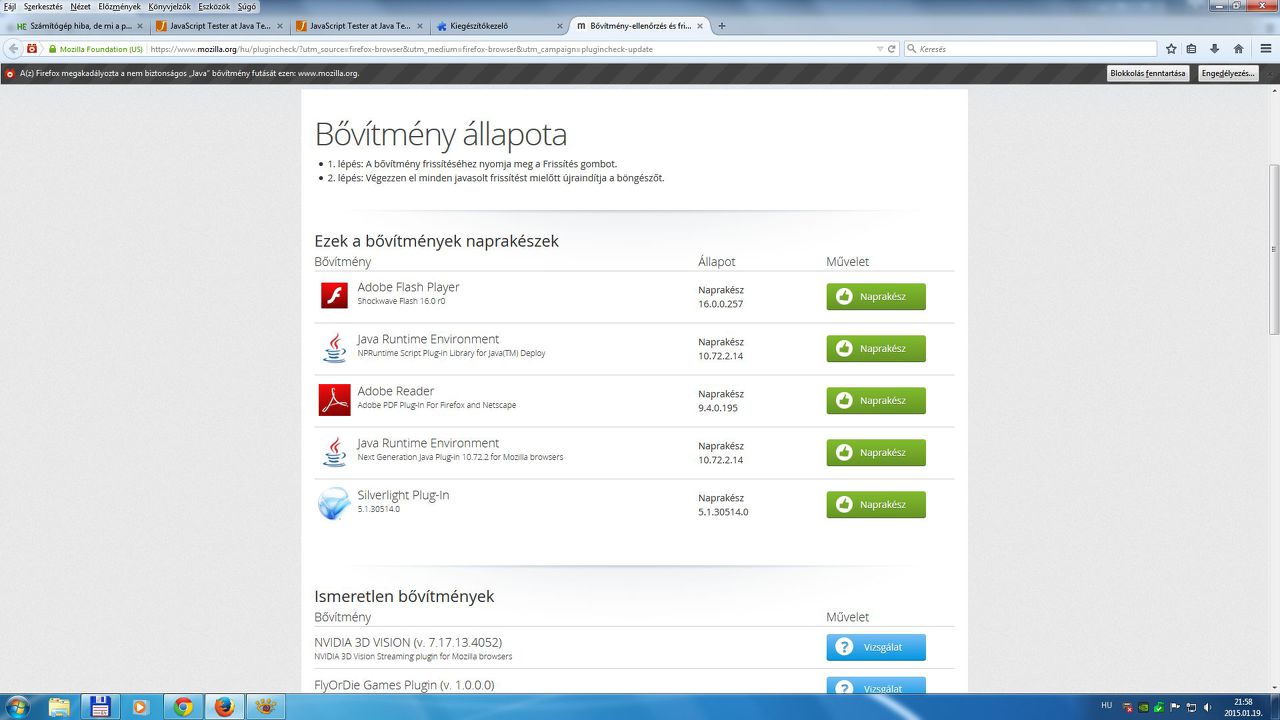This screenshot has width=1280, height=720.
Task: Click Naprakész button for NPRuntime Java plugin
Action: tap(876, 348)
